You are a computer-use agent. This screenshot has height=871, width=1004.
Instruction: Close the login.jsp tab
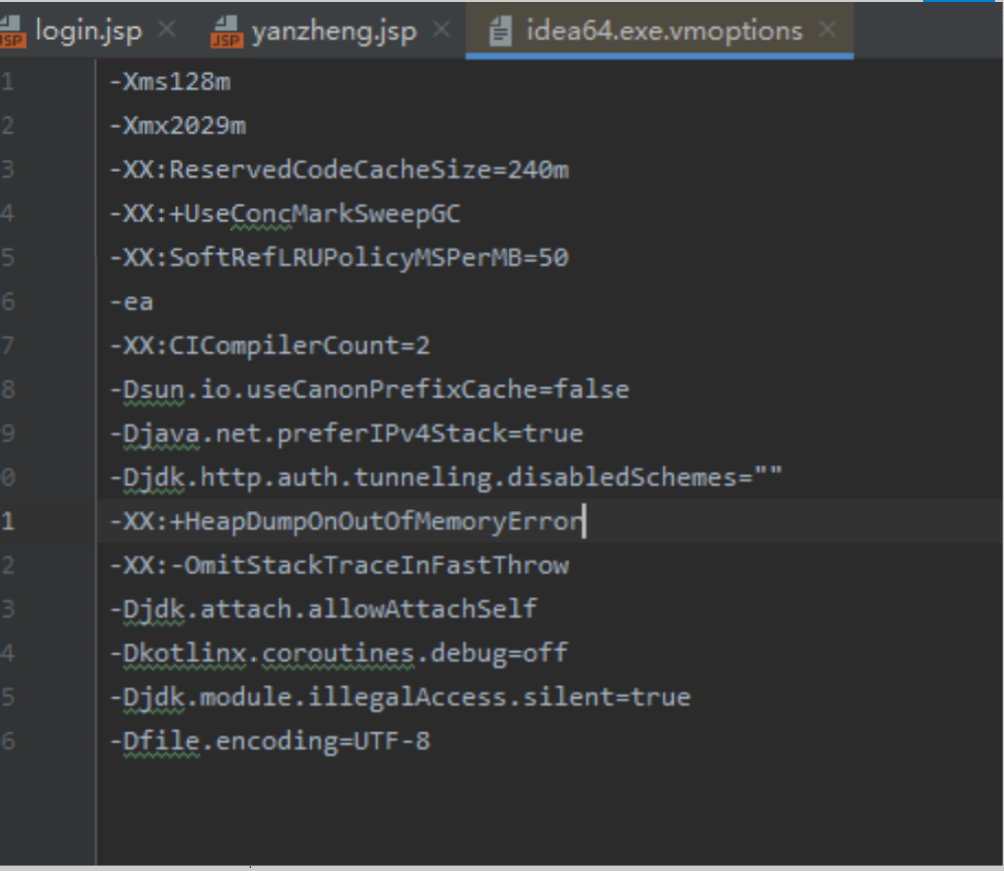[x=167, y=29]
